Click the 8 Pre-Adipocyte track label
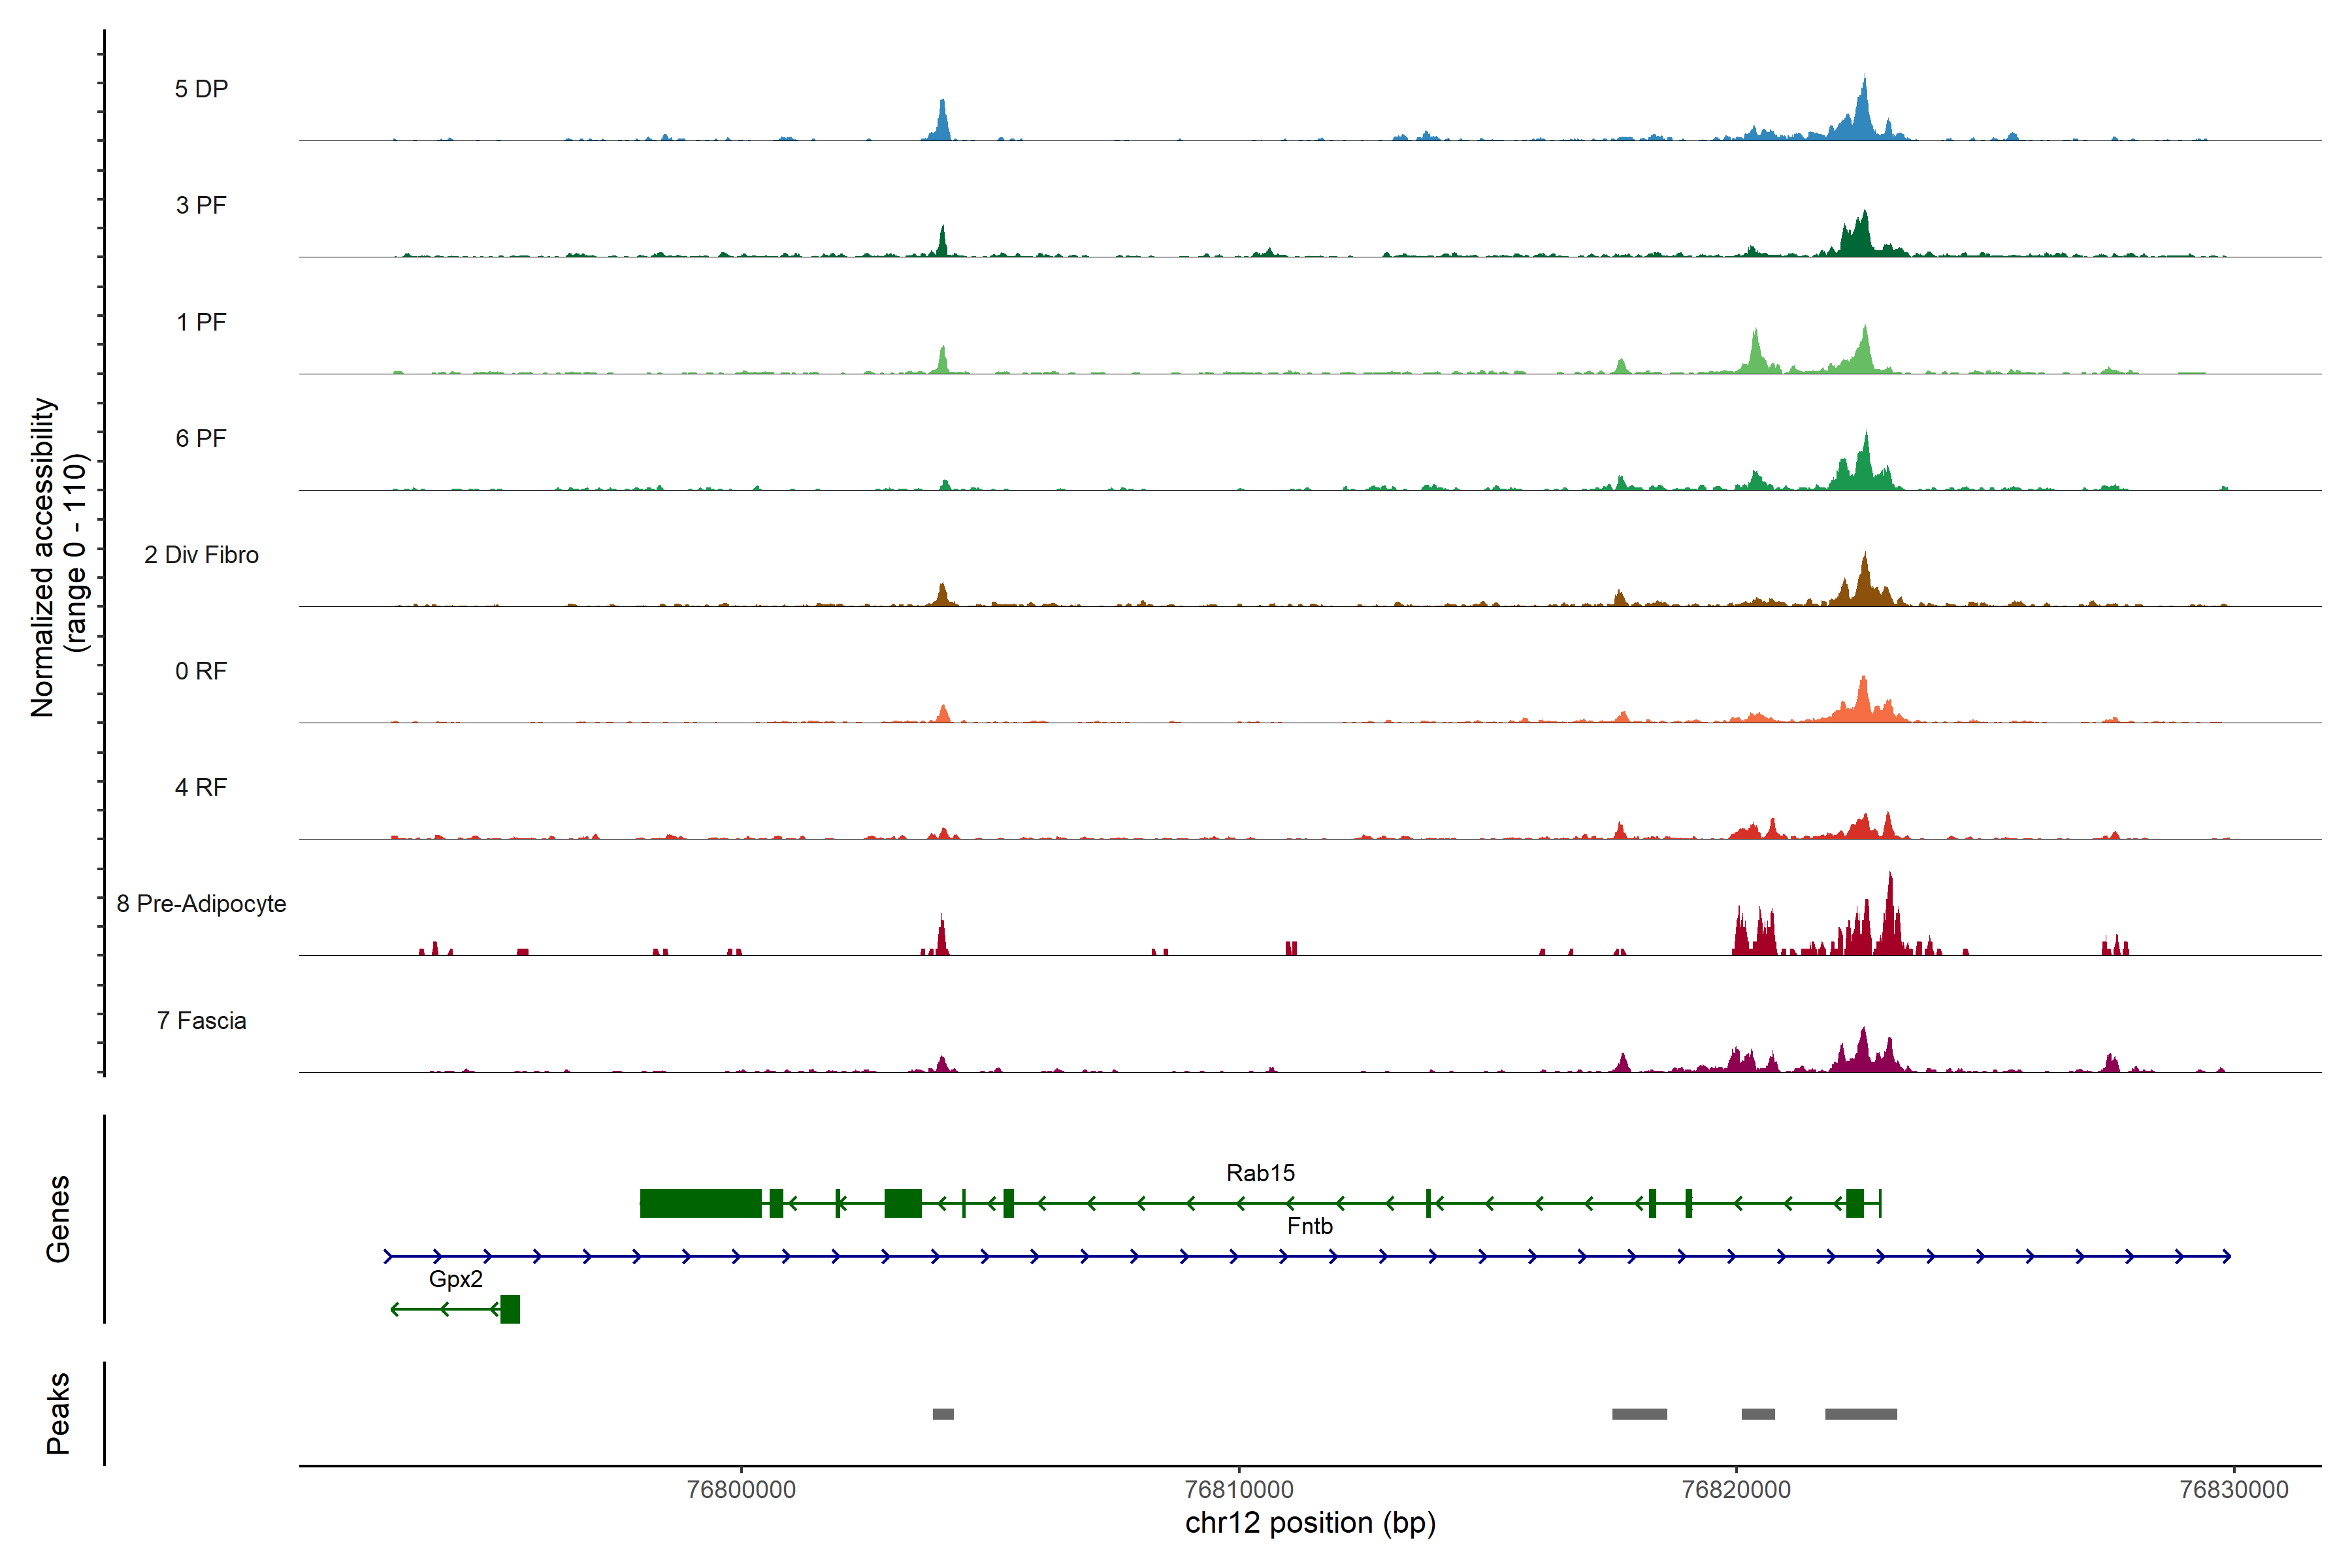Viewport: 2352px width, 1568px height. point(201,903)
